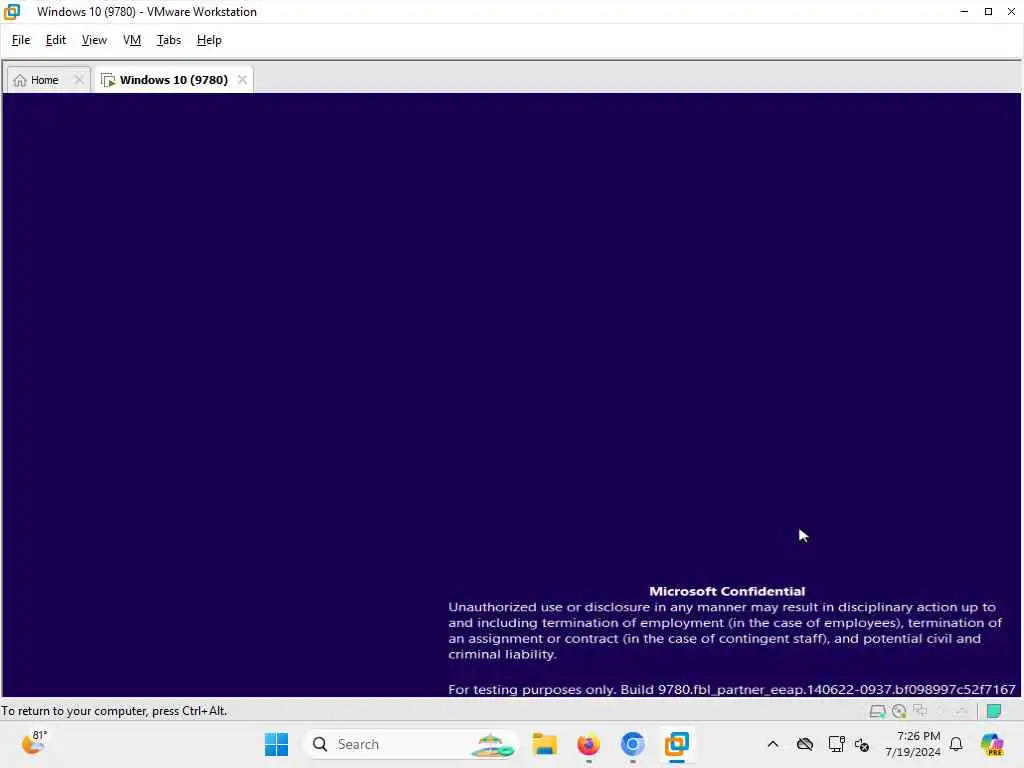Open the Windows Start menu

pyautogui.click(x=276, y=744)
